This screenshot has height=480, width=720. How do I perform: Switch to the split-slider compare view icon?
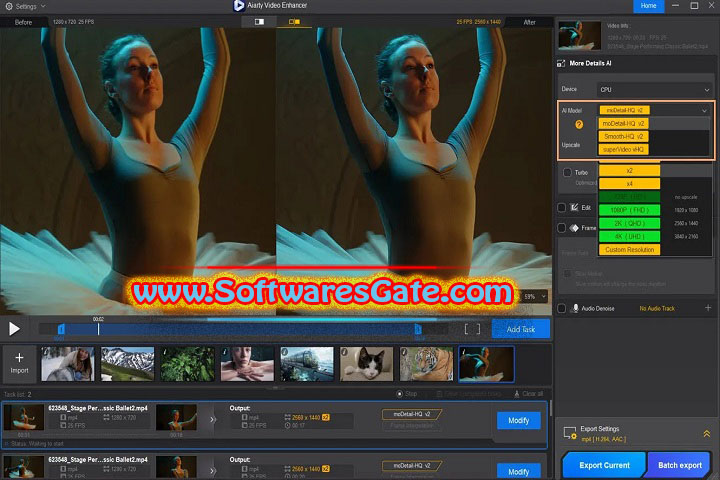pyautogui.click(x=259, y=22)
